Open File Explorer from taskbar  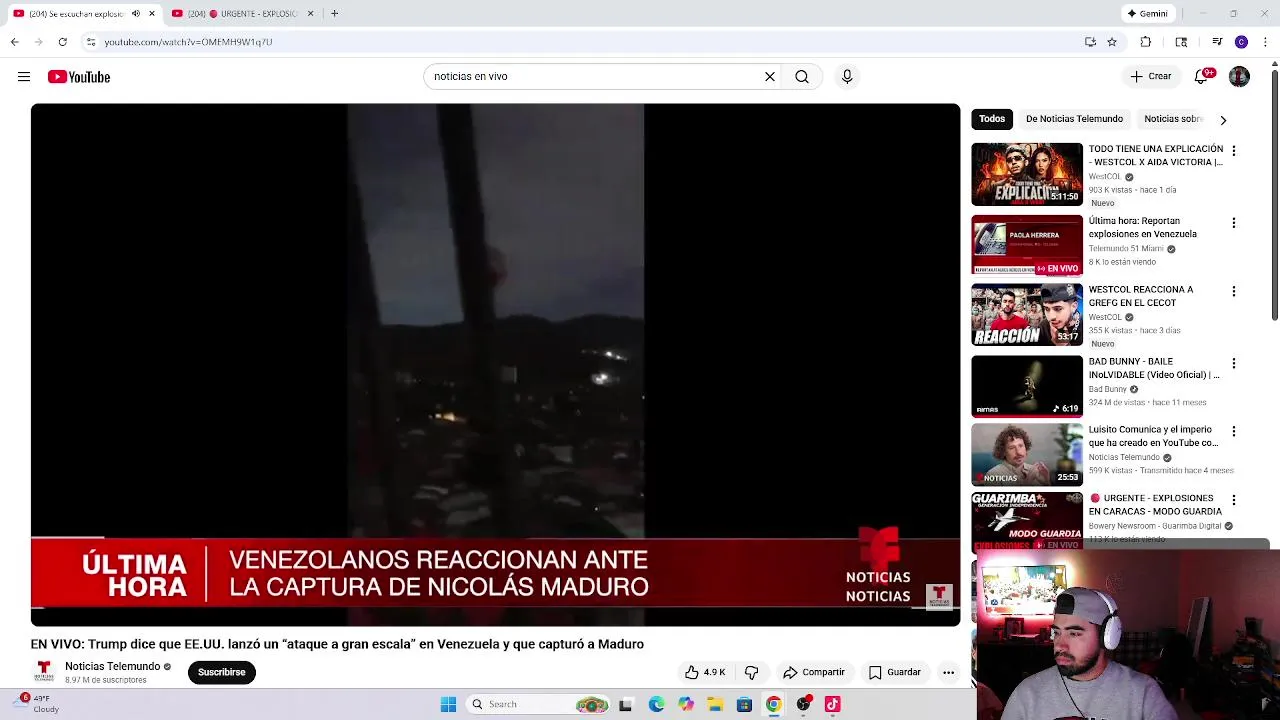pos(715,704)
